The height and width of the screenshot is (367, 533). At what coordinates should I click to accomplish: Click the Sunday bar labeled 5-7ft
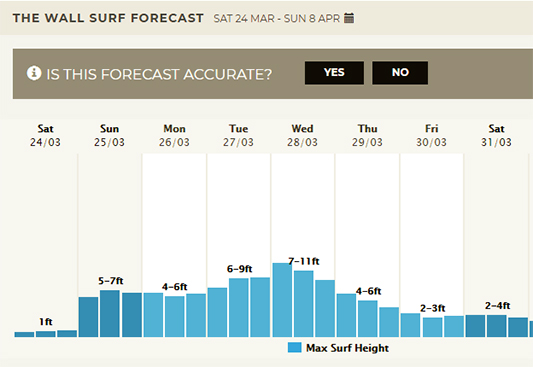pyautogui.click(x=109, y=313)
